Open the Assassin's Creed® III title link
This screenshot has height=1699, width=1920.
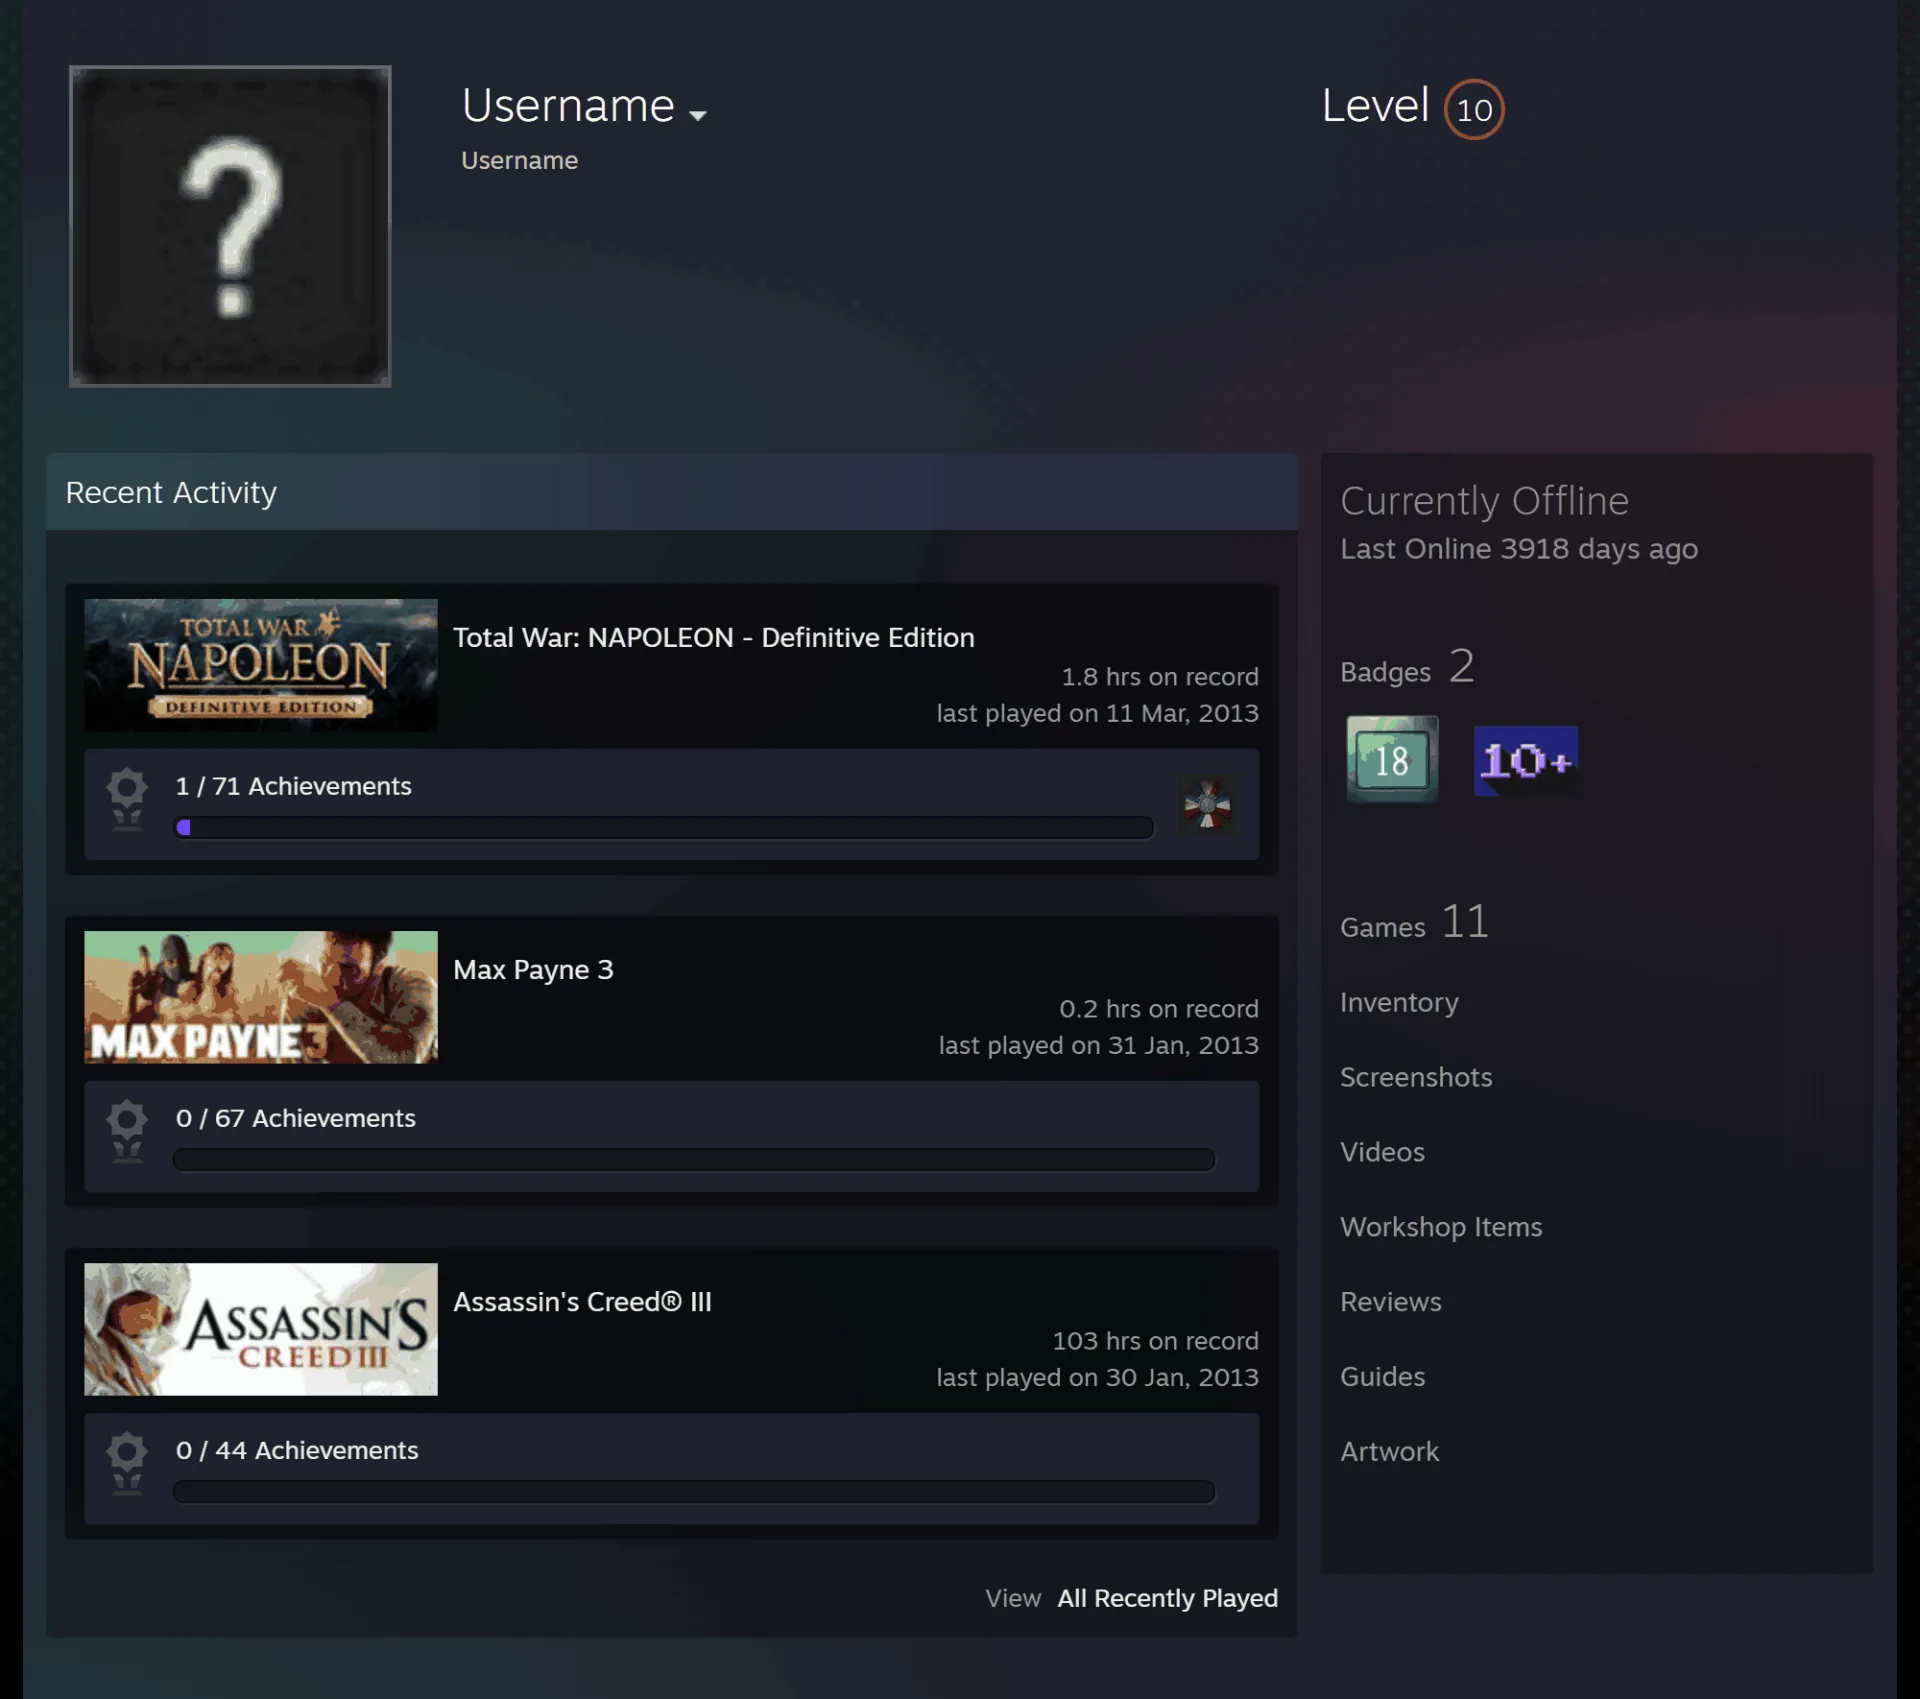[x=582, y=1301]
